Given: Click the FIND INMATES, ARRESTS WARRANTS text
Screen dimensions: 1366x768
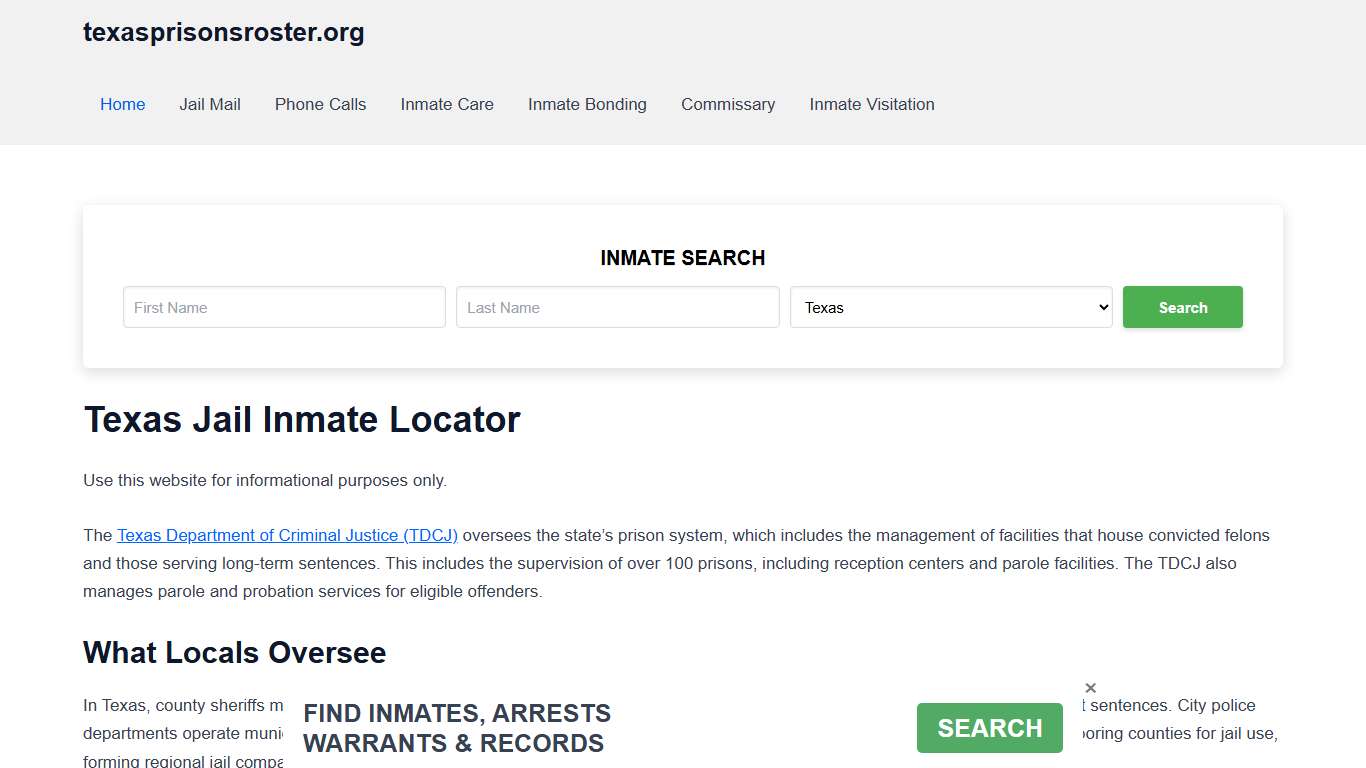Looking at the screenshot, I should pos(457,728).
